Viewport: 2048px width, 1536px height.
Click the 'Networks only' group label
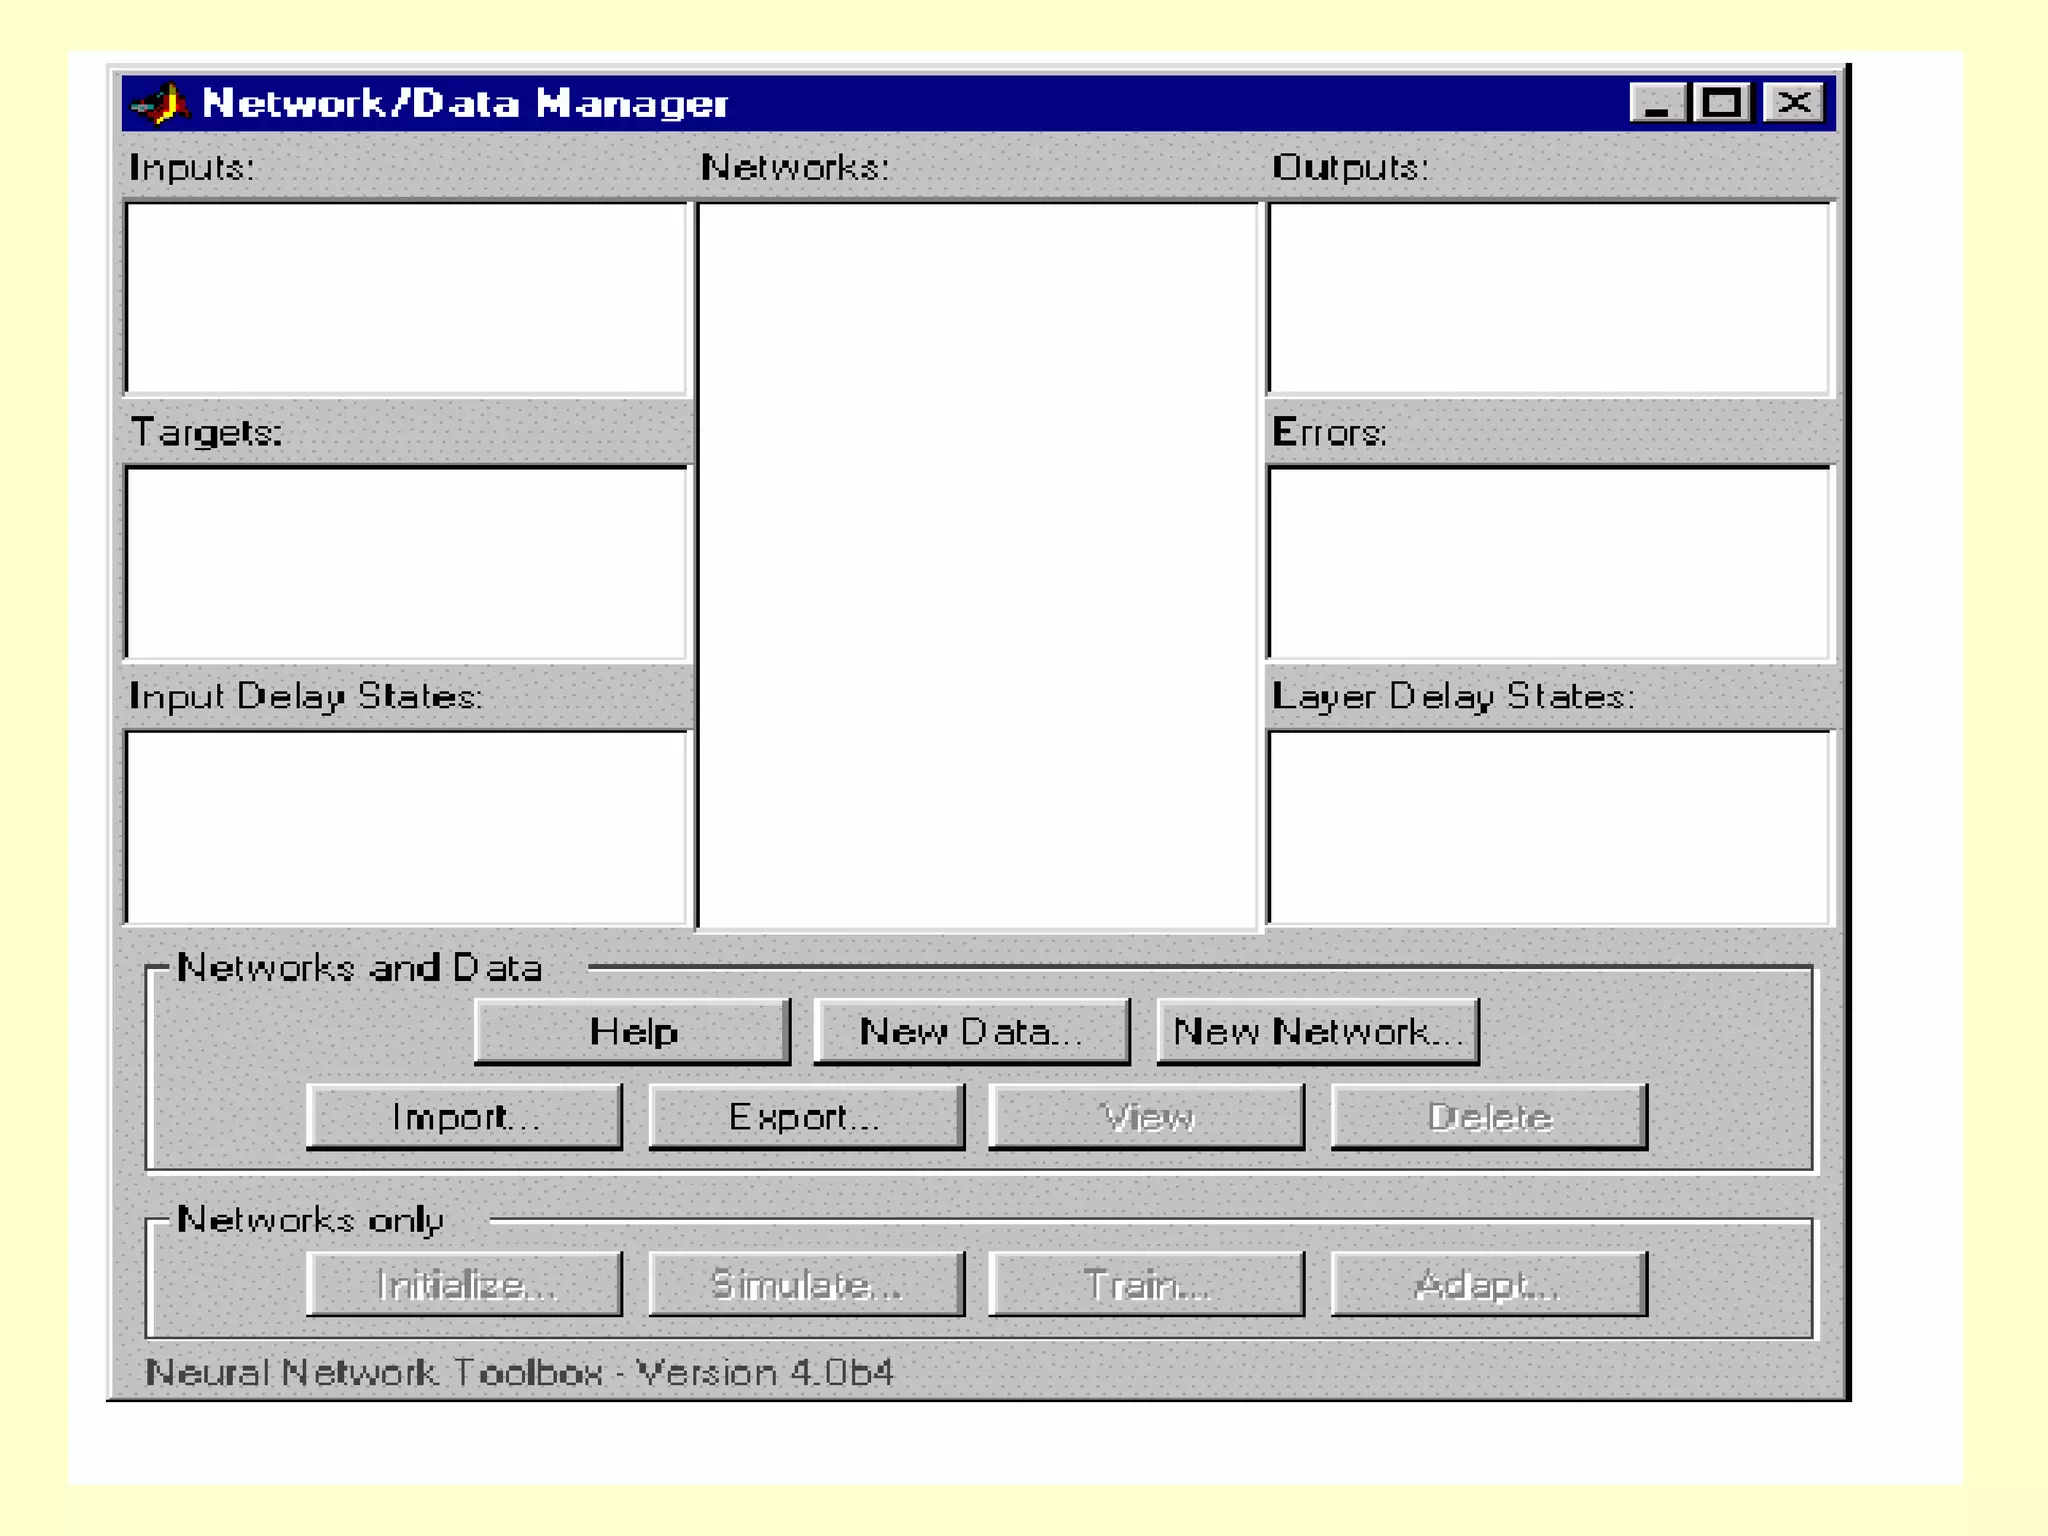click(x=310, y=1220)
